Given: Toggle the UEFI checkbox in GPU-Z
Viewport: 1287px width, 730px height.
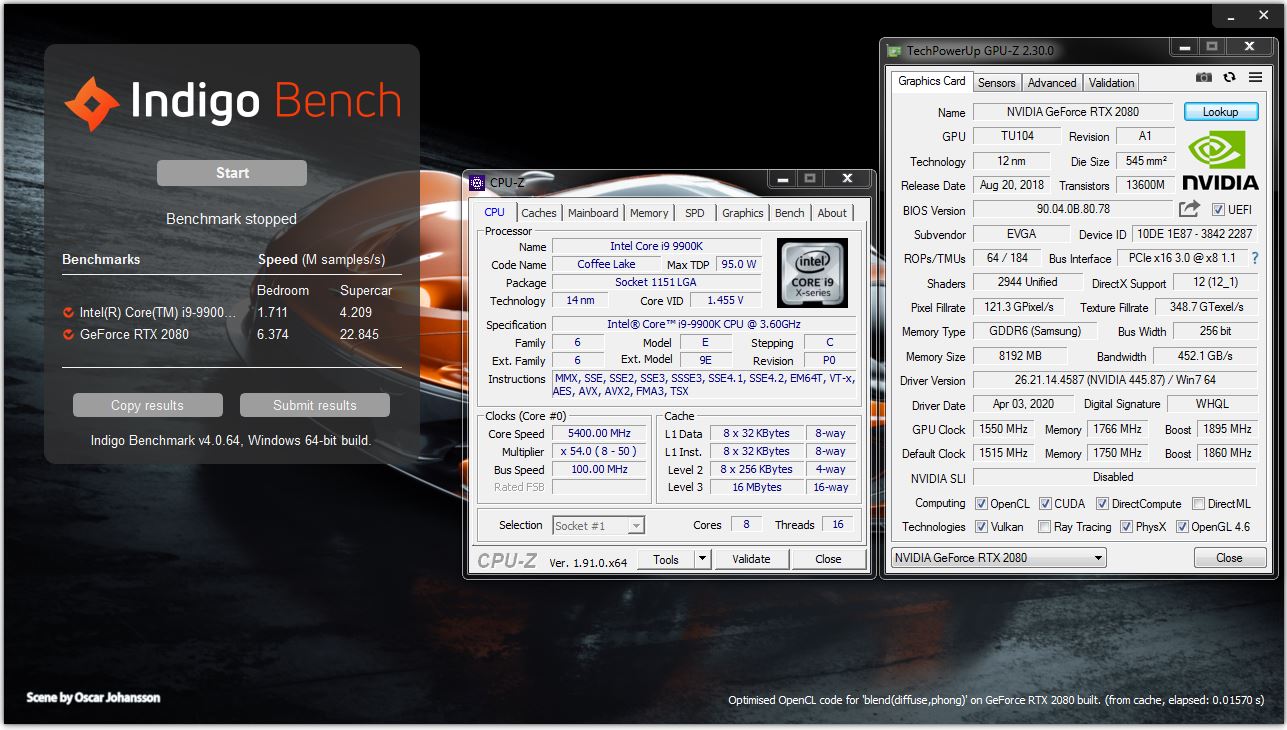Looking at the screenshot, I should tap(1218, 210).
